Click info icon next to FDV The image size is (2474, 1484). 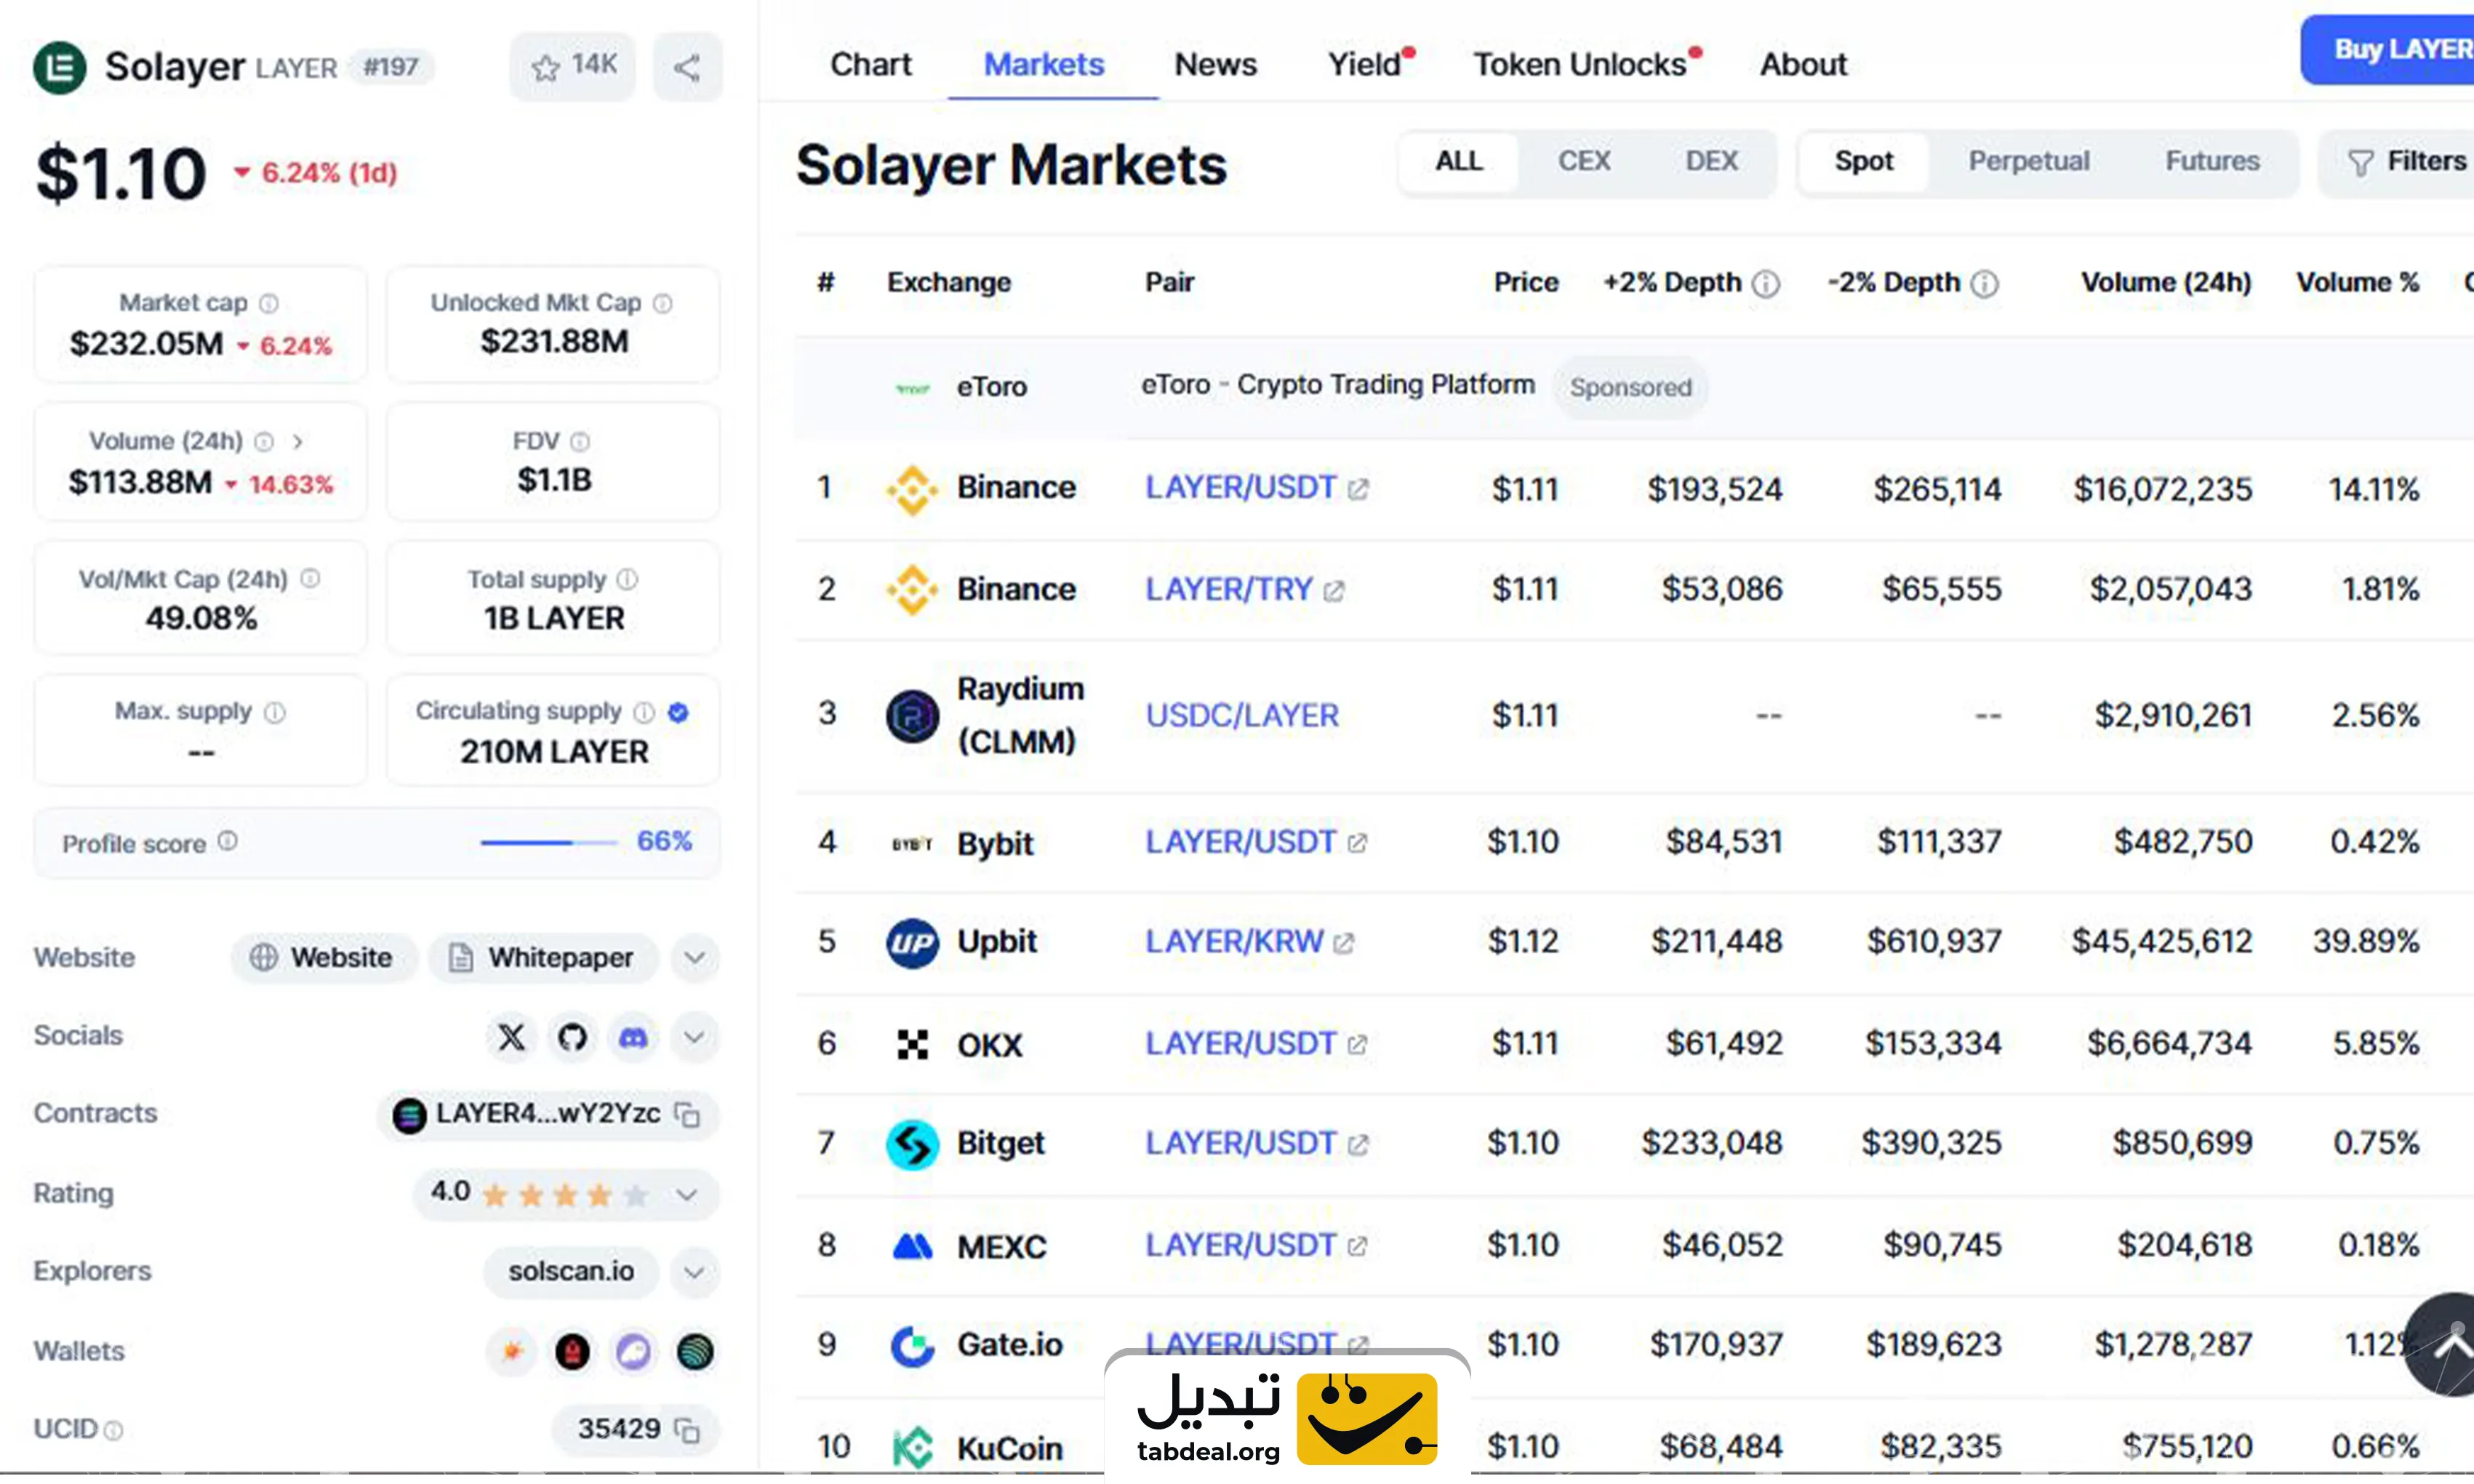click(x=580, y=441)
